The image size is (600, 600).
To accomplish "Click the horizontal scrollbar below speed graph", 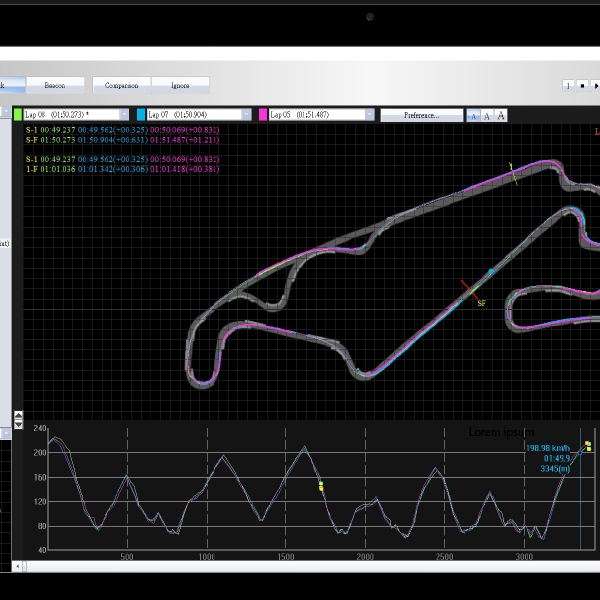I will (300, 566).
